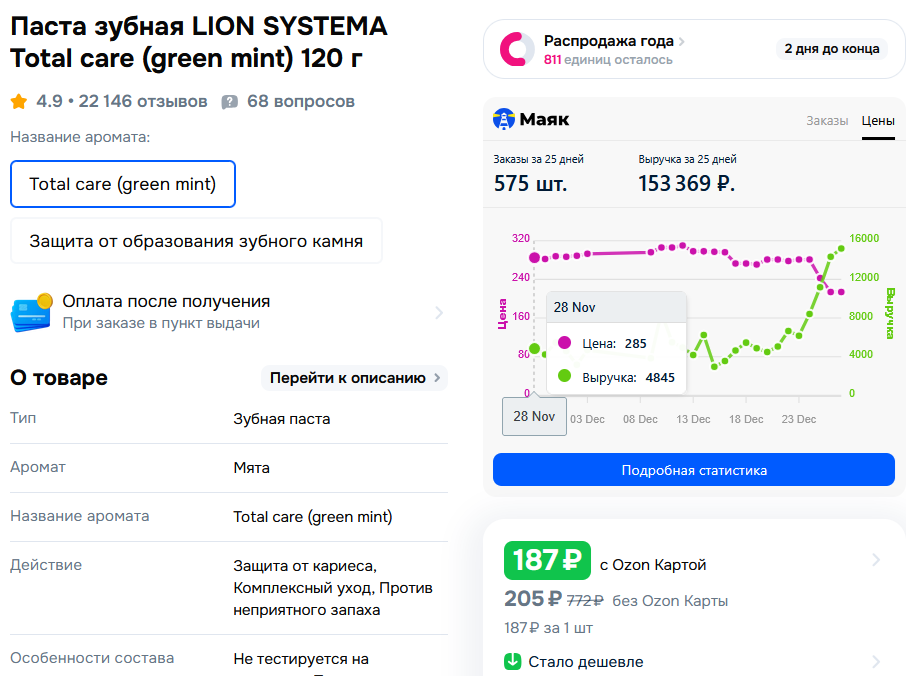906x676 pixels.
Task: Click the yellow rating star icon
Action: click(x=19, y=101)
